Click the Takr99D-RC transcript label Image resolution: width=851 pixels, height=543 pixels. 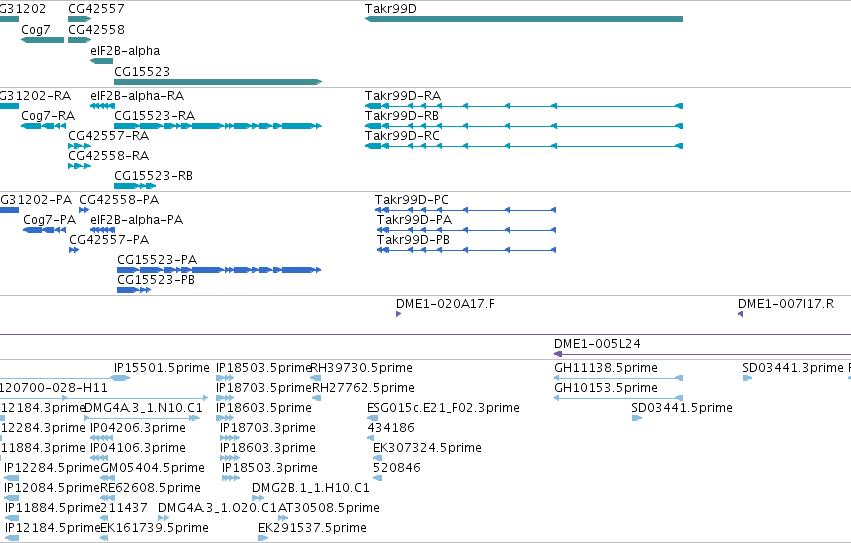402,136
